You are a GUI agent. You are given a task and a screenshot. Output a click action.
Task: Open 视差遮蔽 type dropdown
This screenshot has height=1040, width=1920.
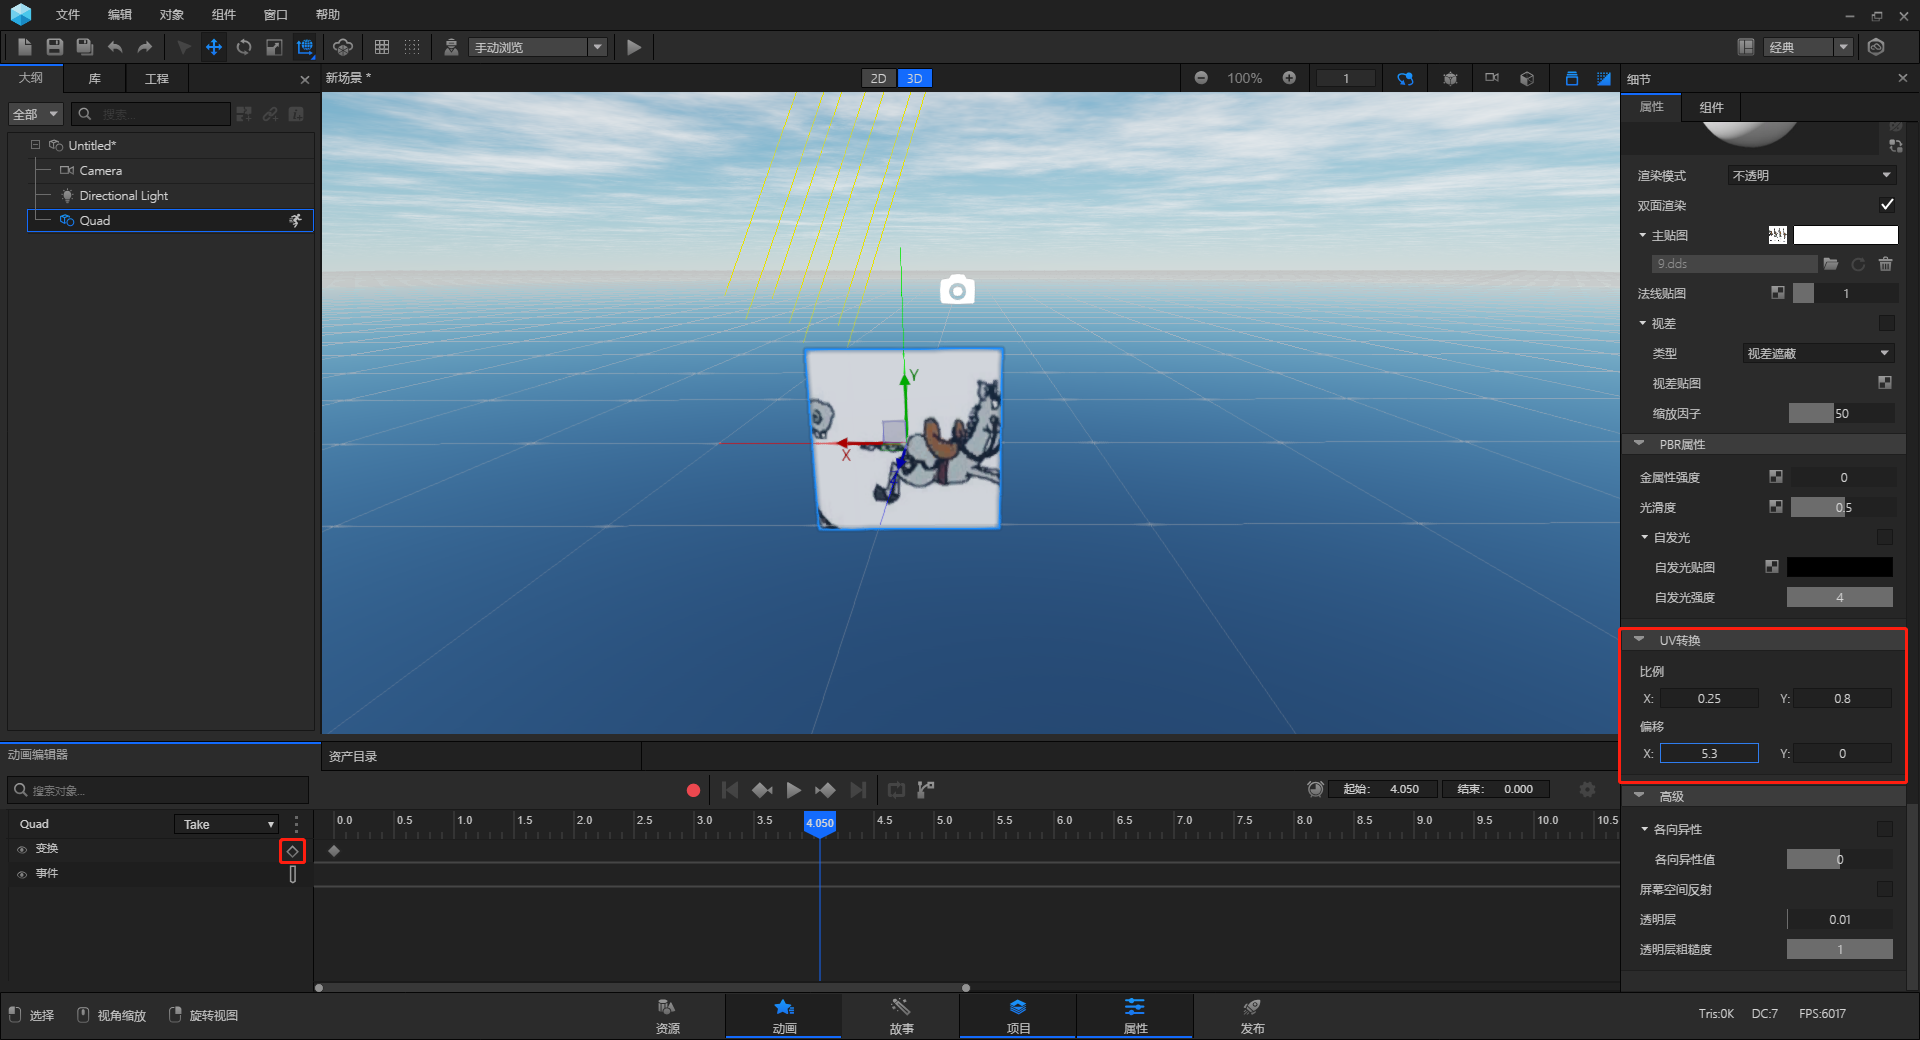pyautogui.click(x=1818, y=353)
